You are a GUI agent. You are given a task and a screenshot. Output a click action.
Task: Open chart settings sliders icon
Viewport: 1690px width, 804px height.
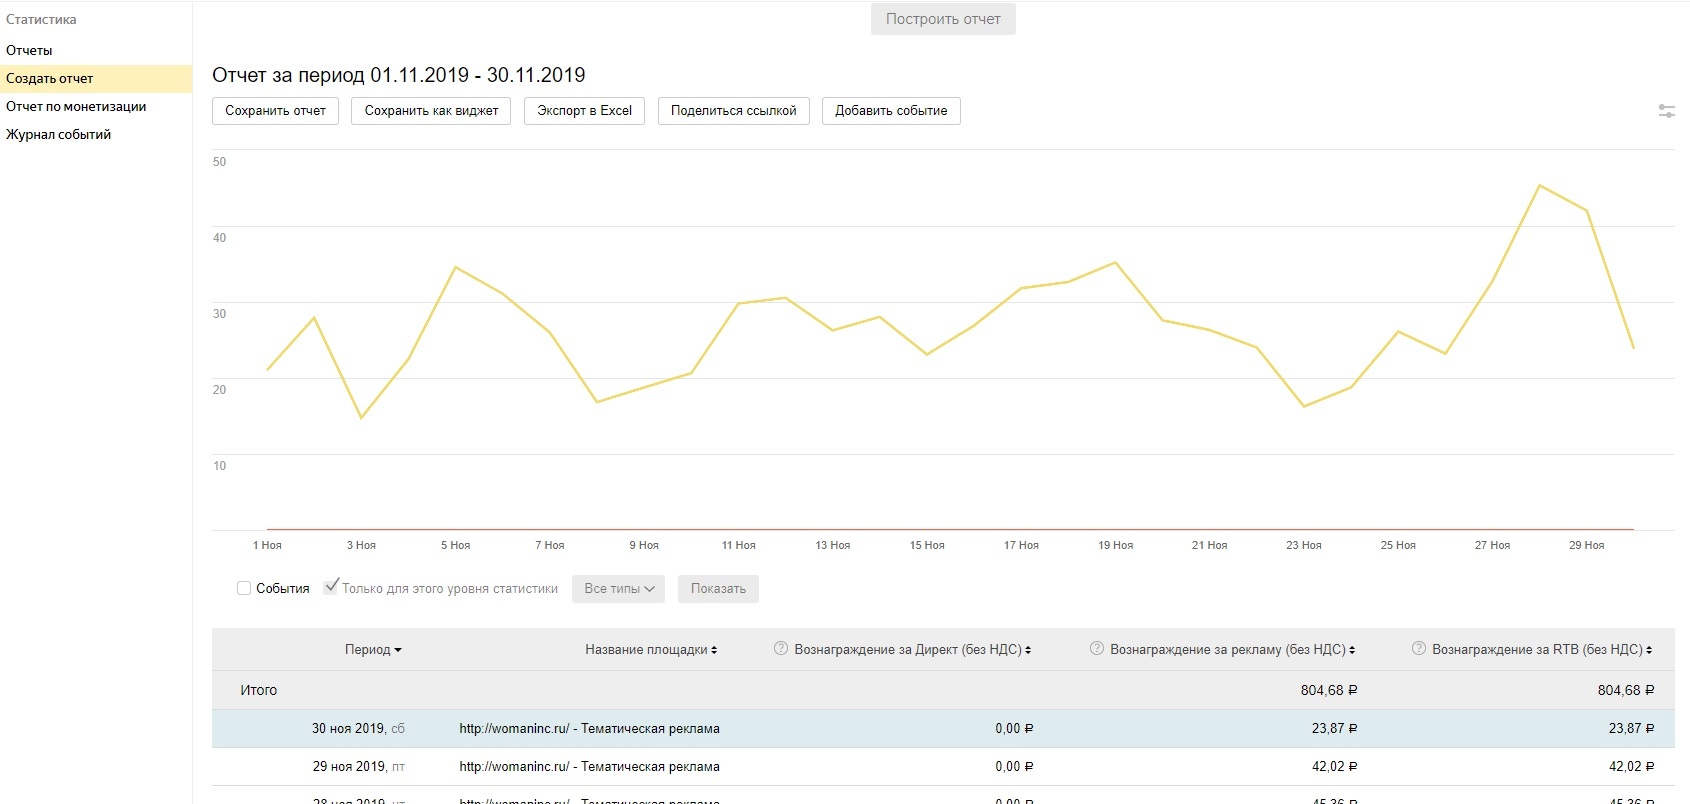click(x=1666, y=111)
